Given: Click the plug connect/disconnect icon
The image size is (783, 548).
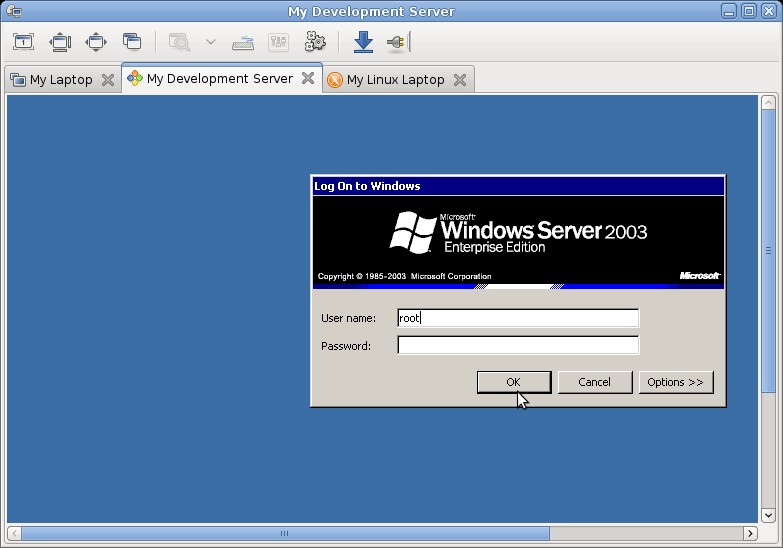Looking at the screenshot, I should (x=397, y=42).
